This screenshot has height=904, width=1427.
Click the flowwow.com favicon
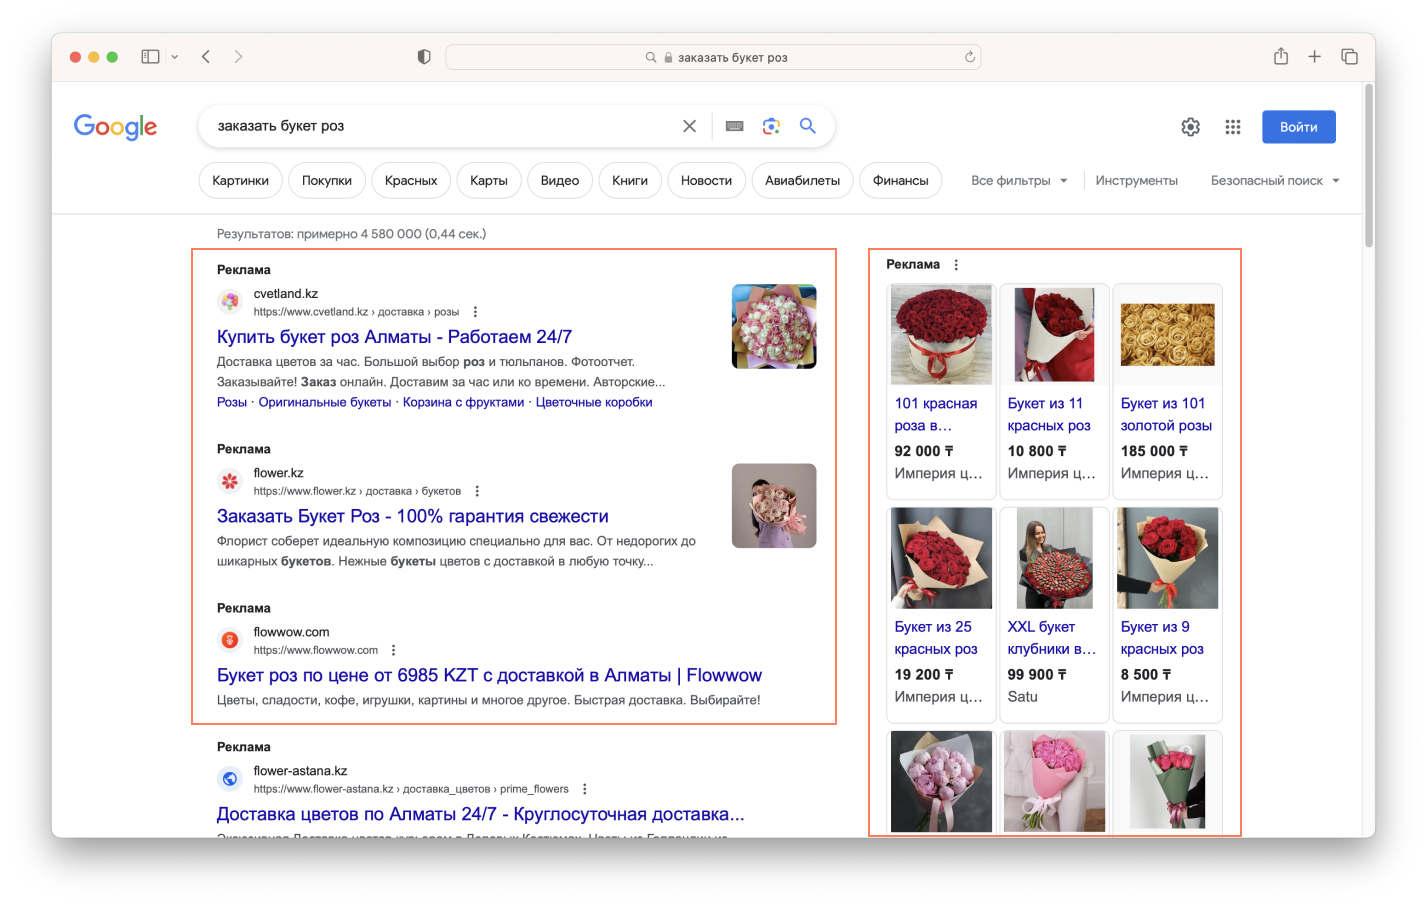click(x=230, y=640)
